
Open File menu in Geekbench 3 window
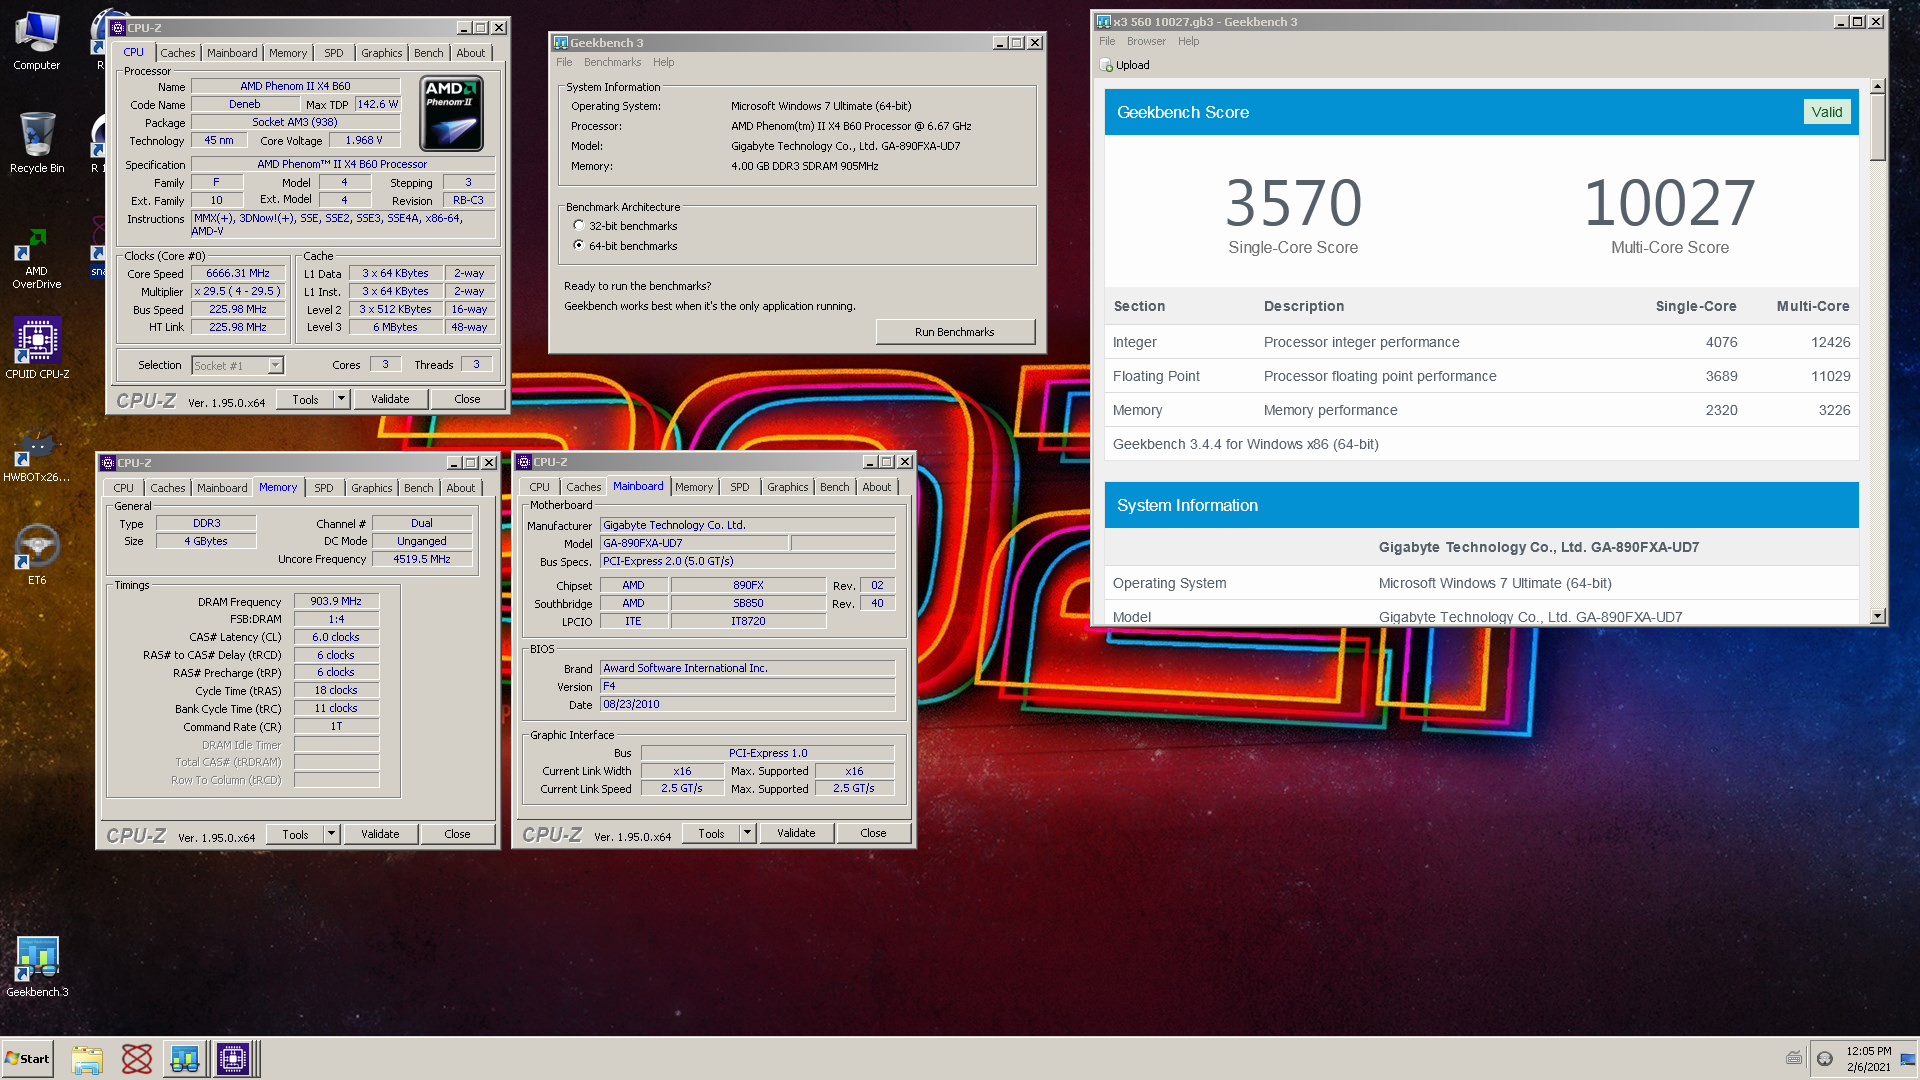[565, 62]
